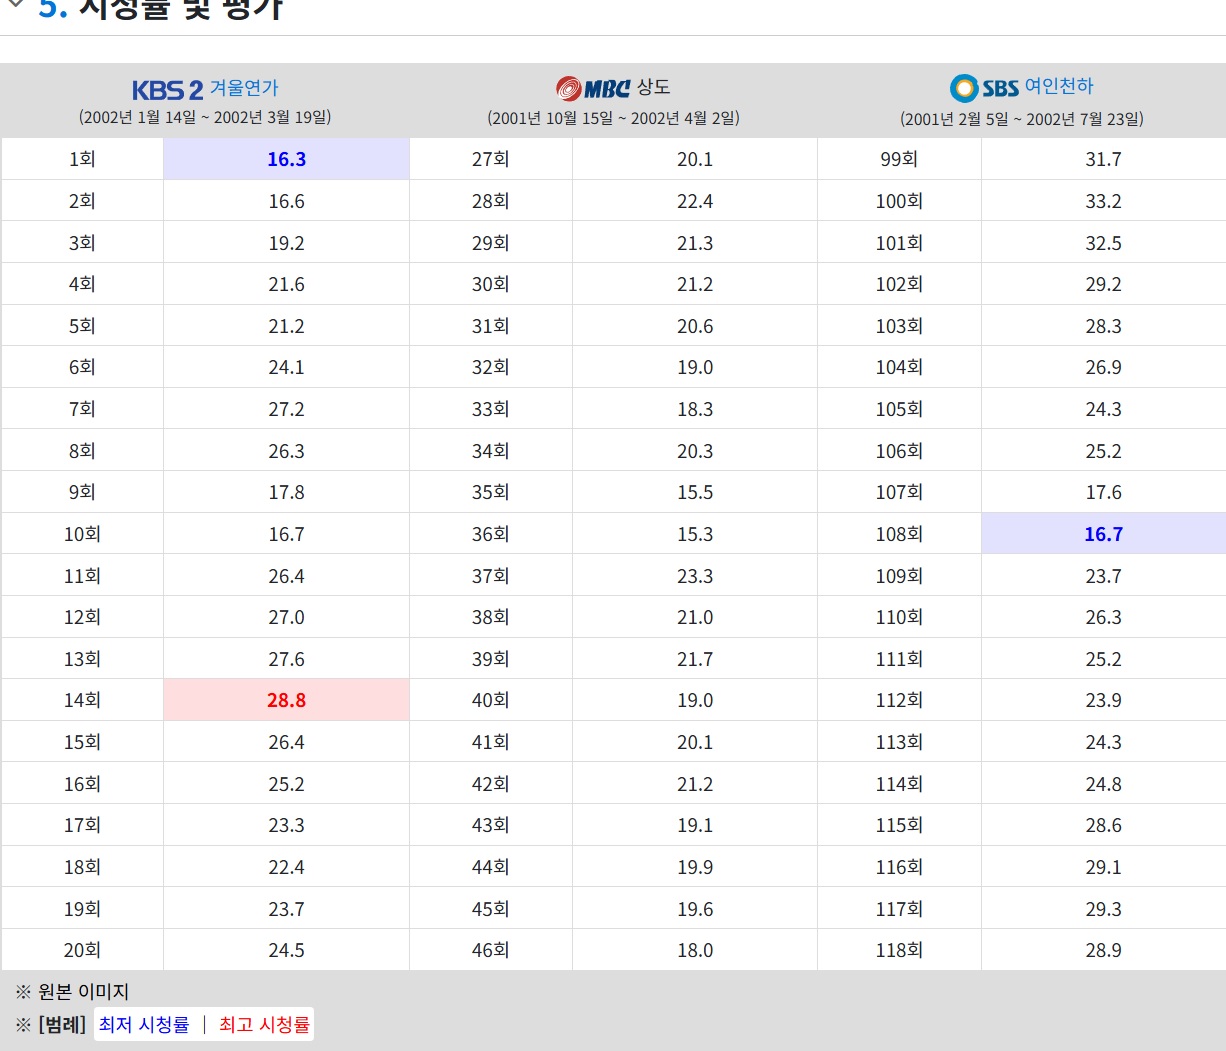Click the 23.3 rating for 37회

(694, 576)
